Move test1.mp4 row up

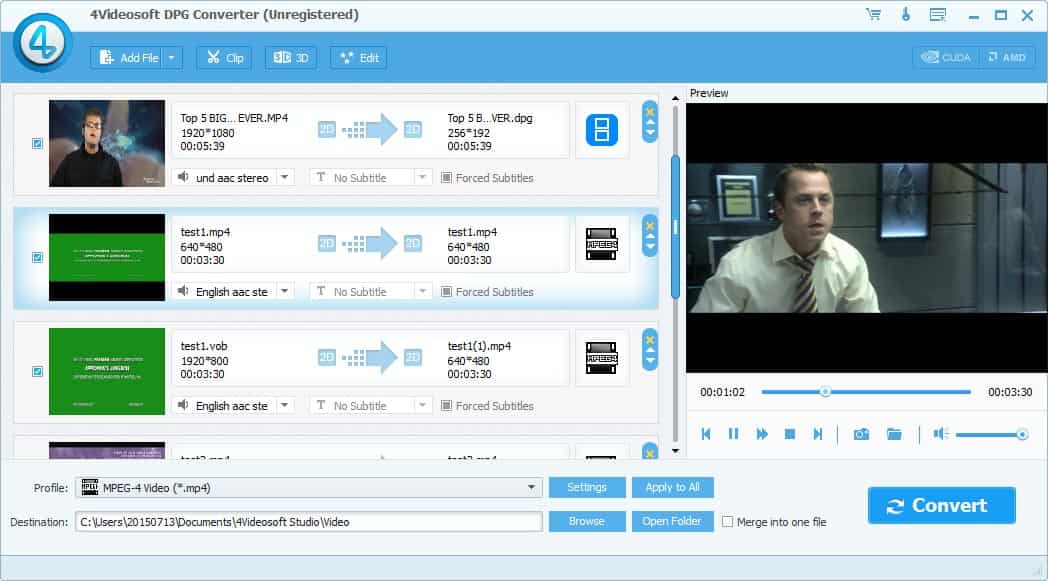pyautogui.click(x=650, y=237)
